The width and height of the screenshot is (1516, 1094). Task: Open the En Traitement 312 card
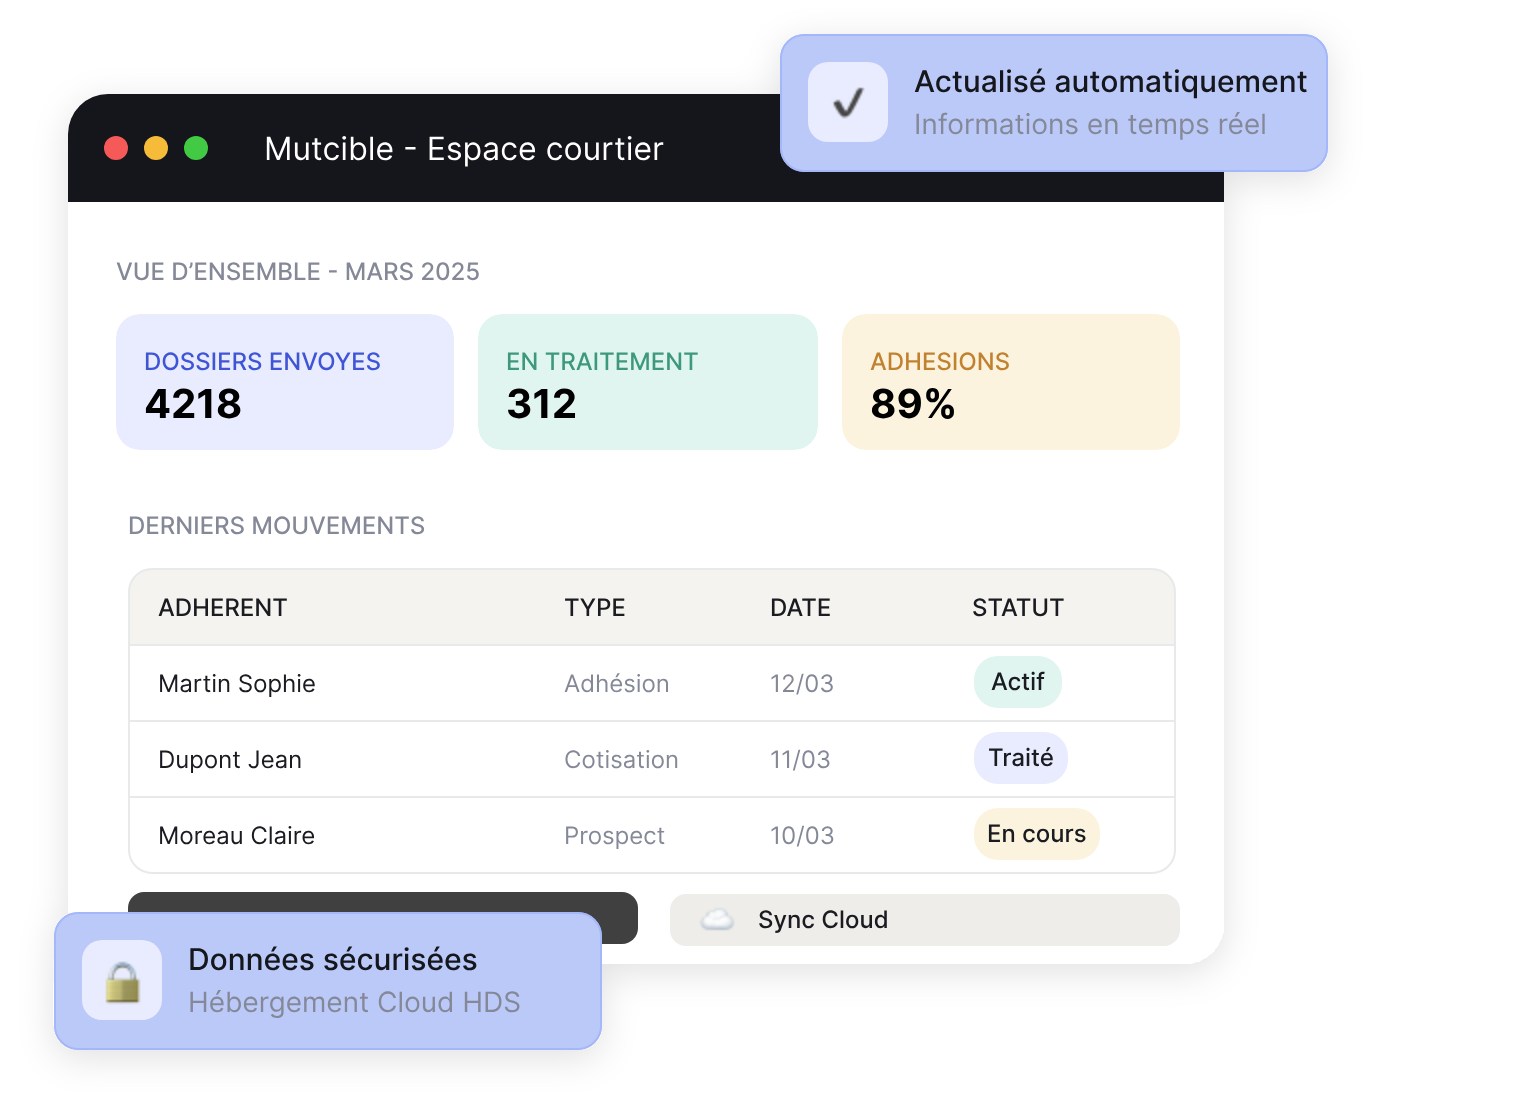click(648, 382)
